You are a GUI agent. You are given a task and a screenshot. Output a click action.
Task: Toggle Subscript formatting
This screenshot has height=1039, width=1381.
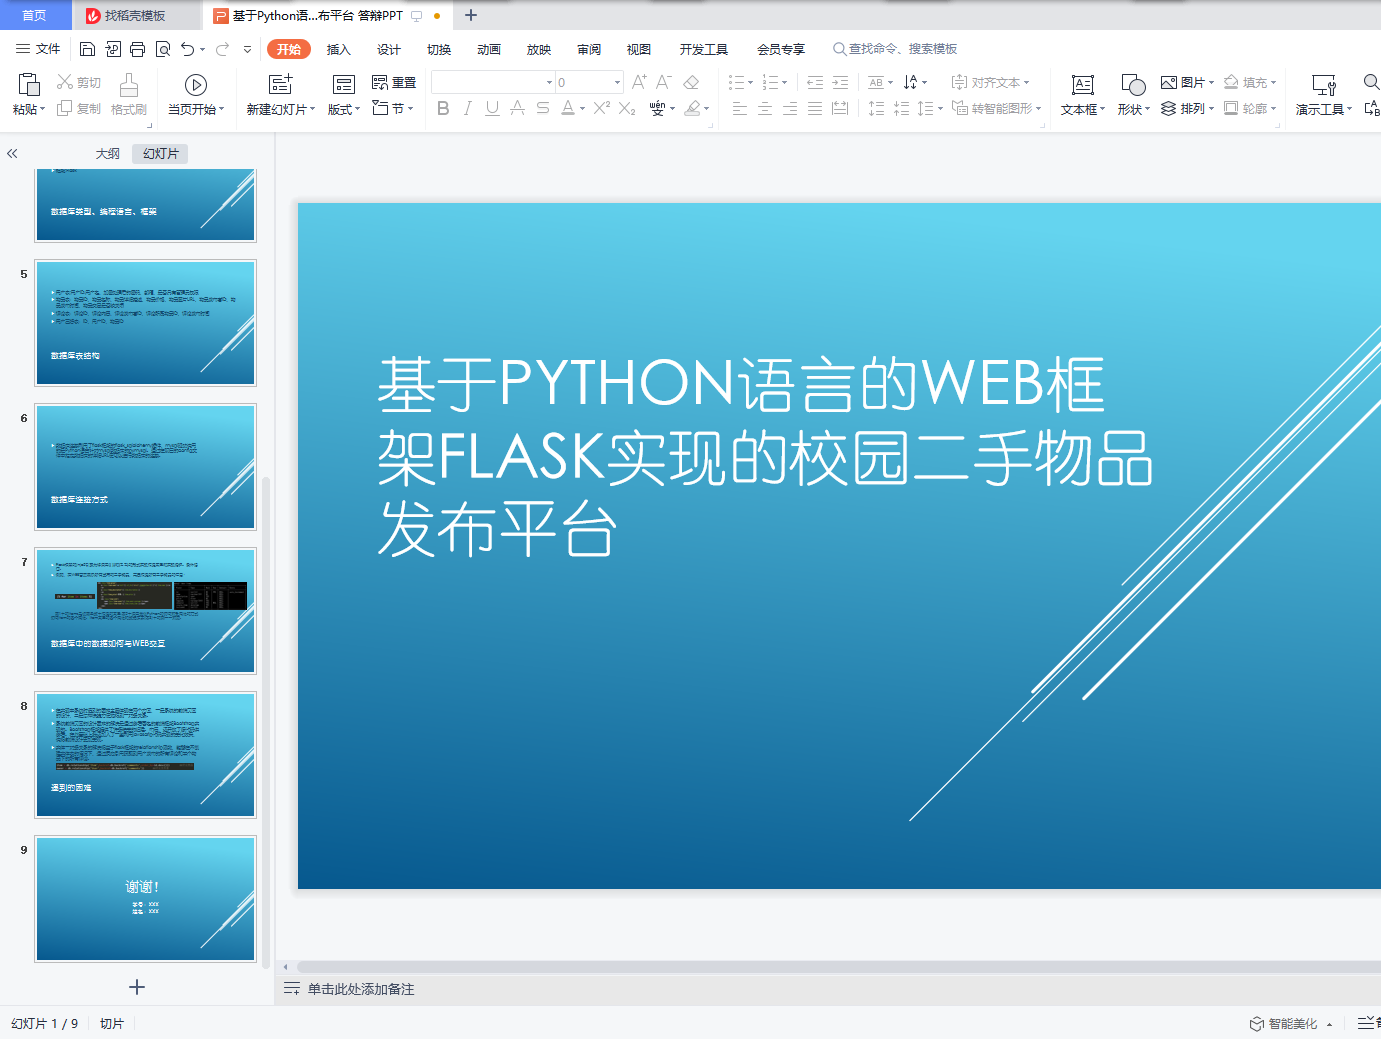627,109
